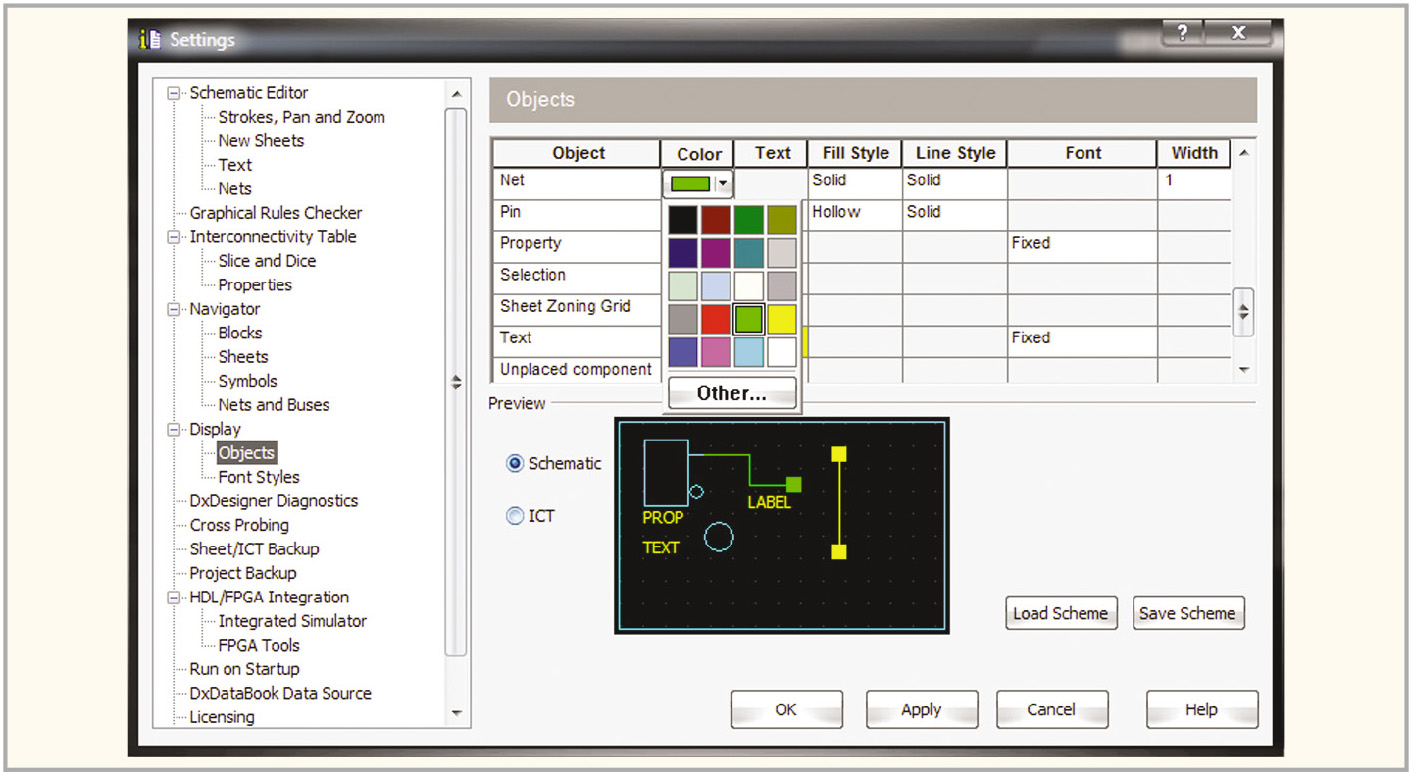This screenshot has height=777, width=1414.
Task: Select Strokes, Pan and Zoom settings
Action: (x=301, y=117)
